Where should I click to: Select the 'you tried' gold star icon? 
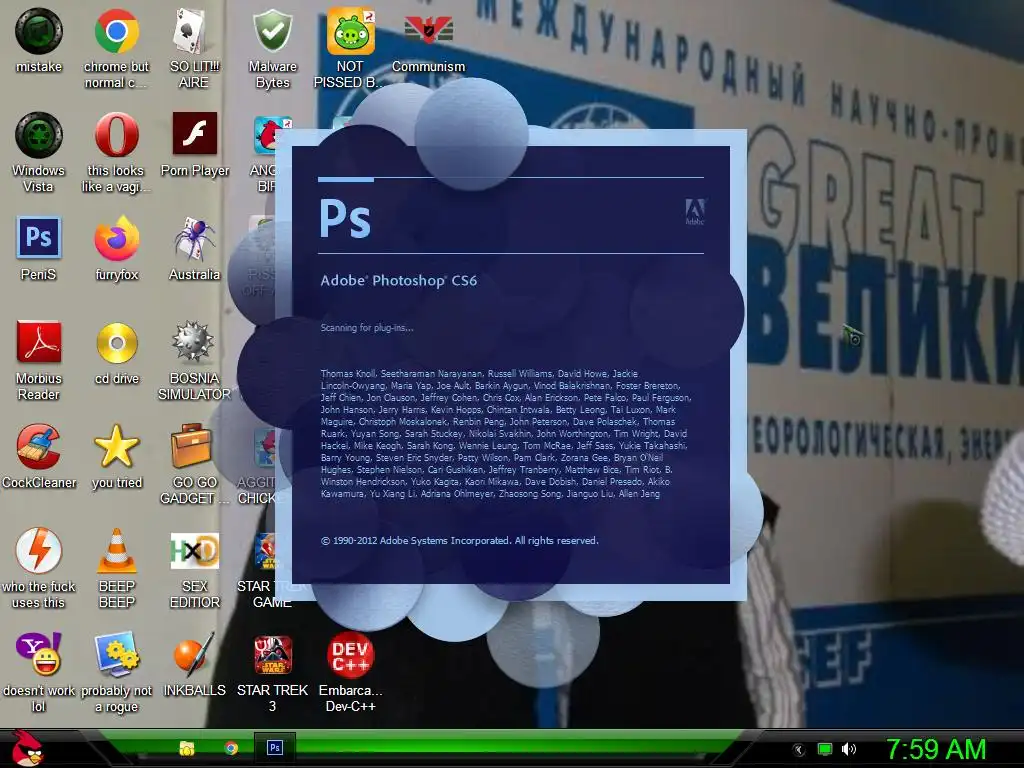(116, 446)
